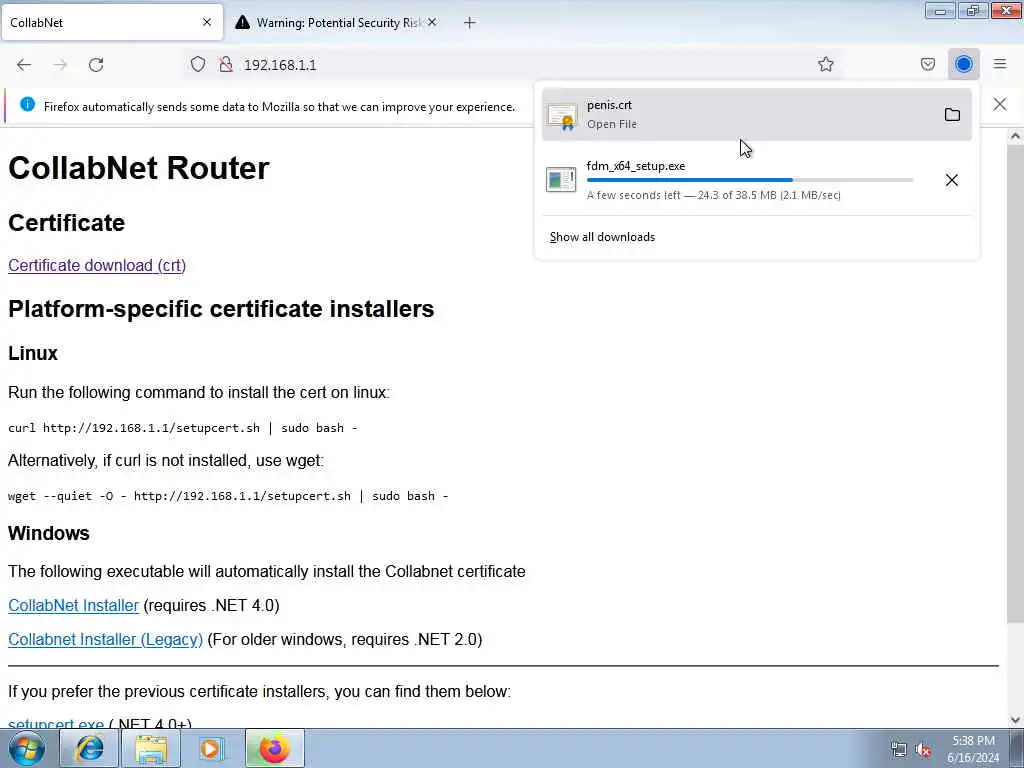
Task: Click the curl setupcert.sh command text
Action: (x=183, y=428)
